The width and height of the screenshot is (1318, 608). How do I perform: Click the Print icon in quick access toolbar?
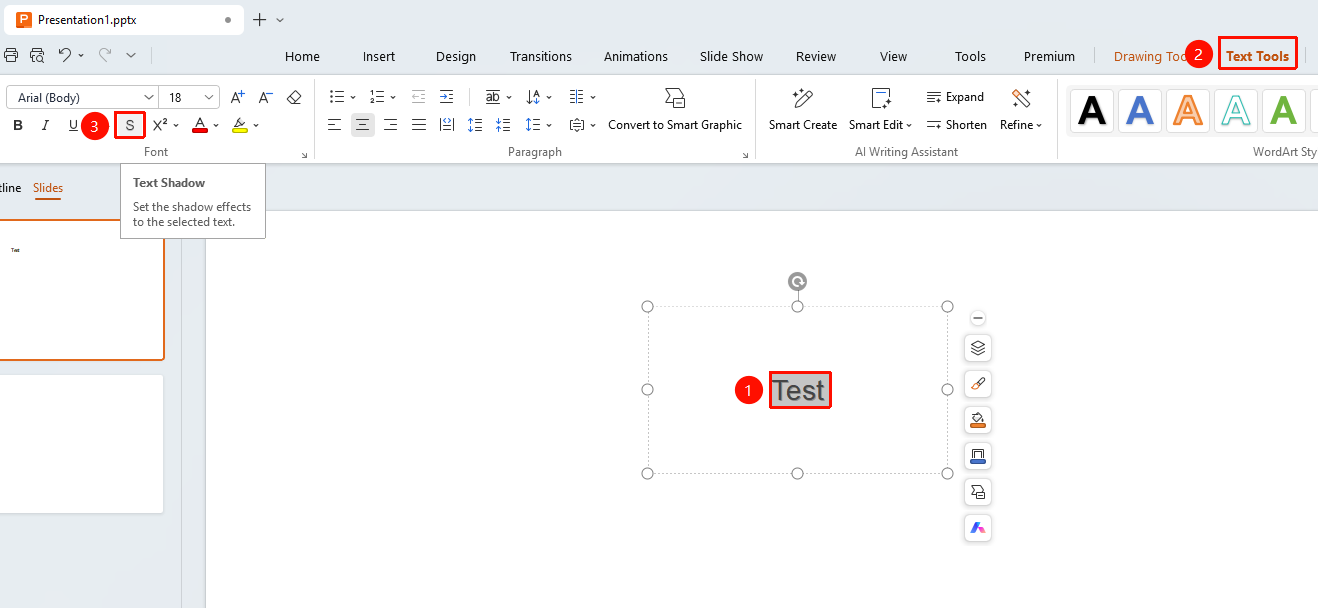click(x=11, y=55)
